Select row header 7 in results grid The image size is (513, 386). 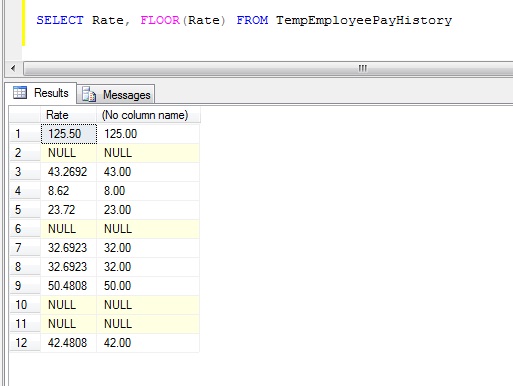pyautogui.click(x=25, y=248)
